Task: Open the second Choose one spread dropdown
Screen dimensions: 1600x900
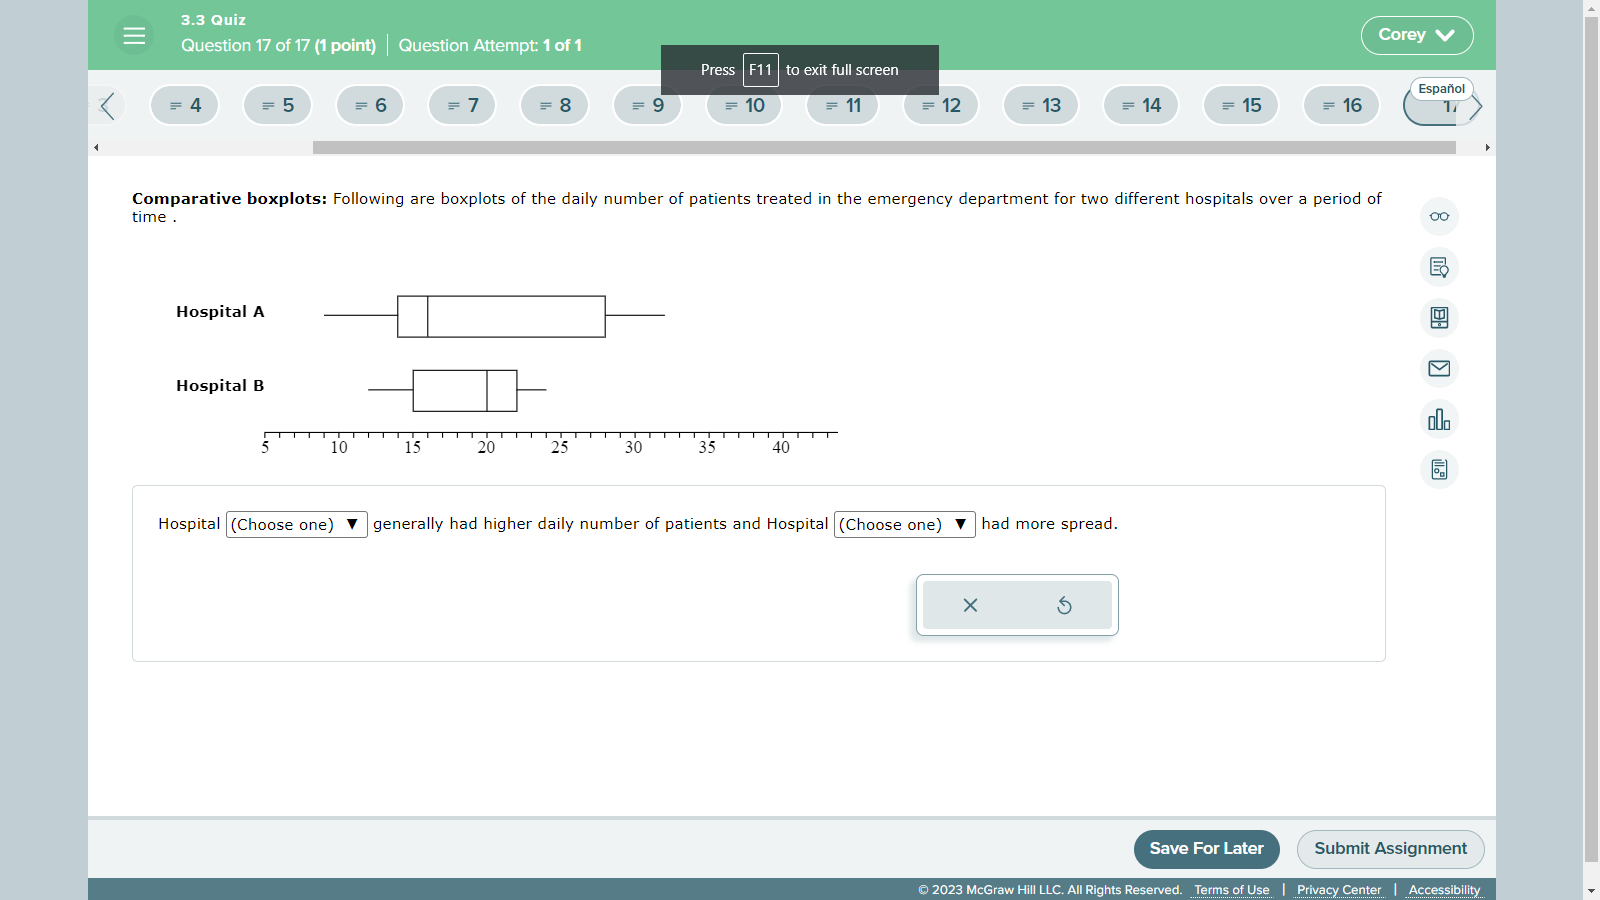Action: (x=903, y=524)
